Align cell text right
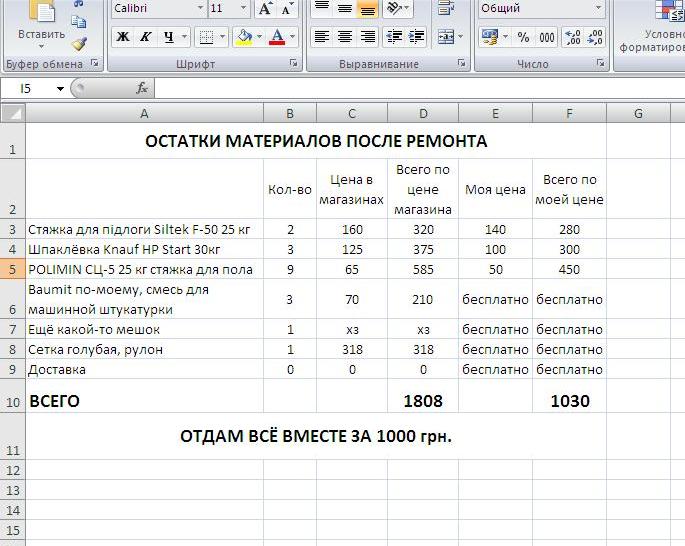Viewport: 685px width, 546px height. [x=368, y=37]
